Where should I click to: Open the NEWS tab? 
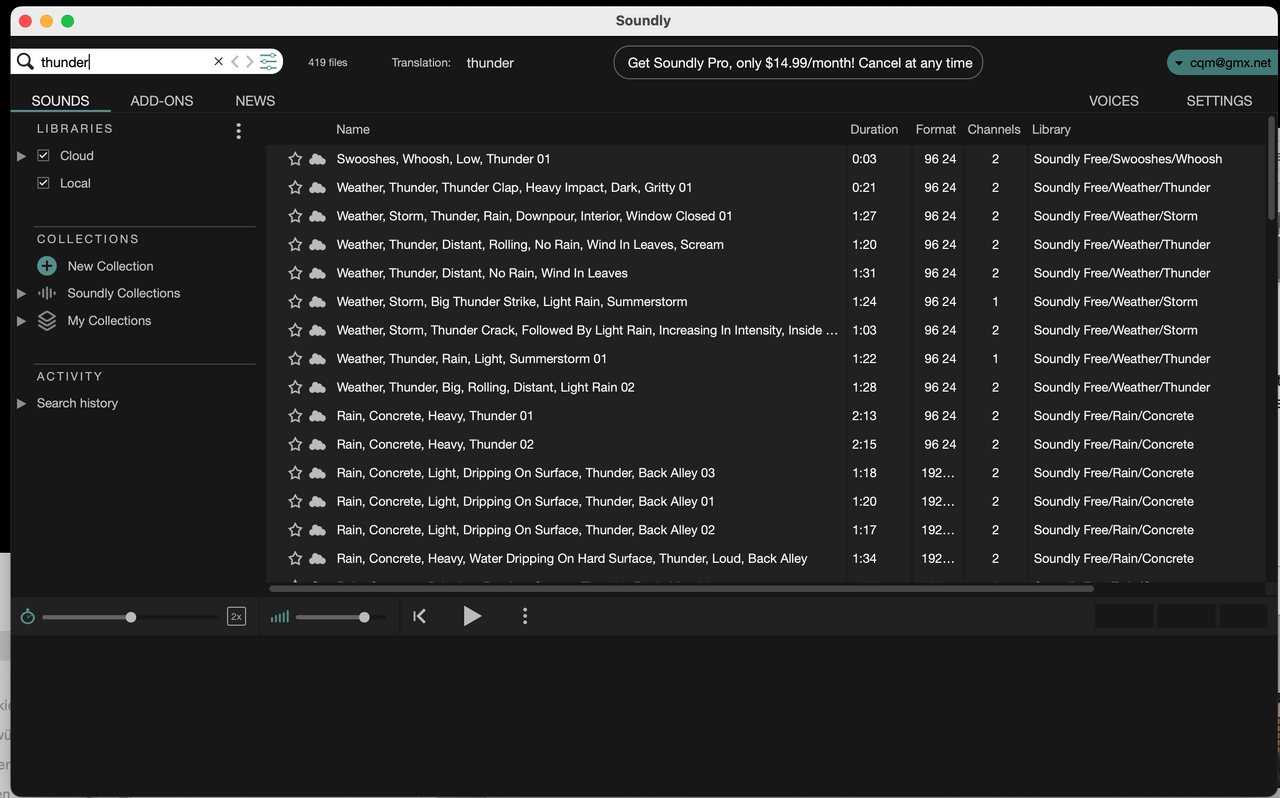255,101
